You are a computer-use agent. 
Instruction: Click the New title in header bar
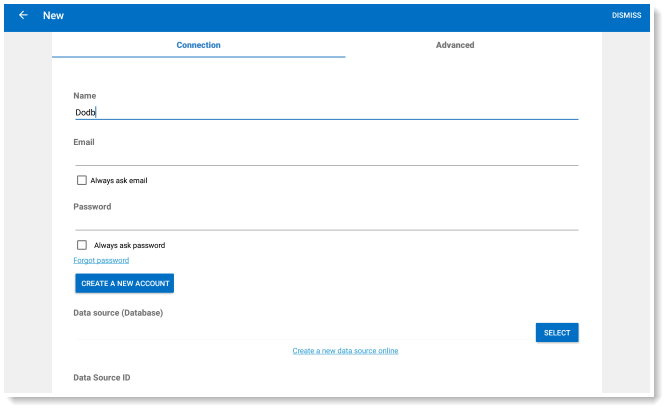(53, 15)
